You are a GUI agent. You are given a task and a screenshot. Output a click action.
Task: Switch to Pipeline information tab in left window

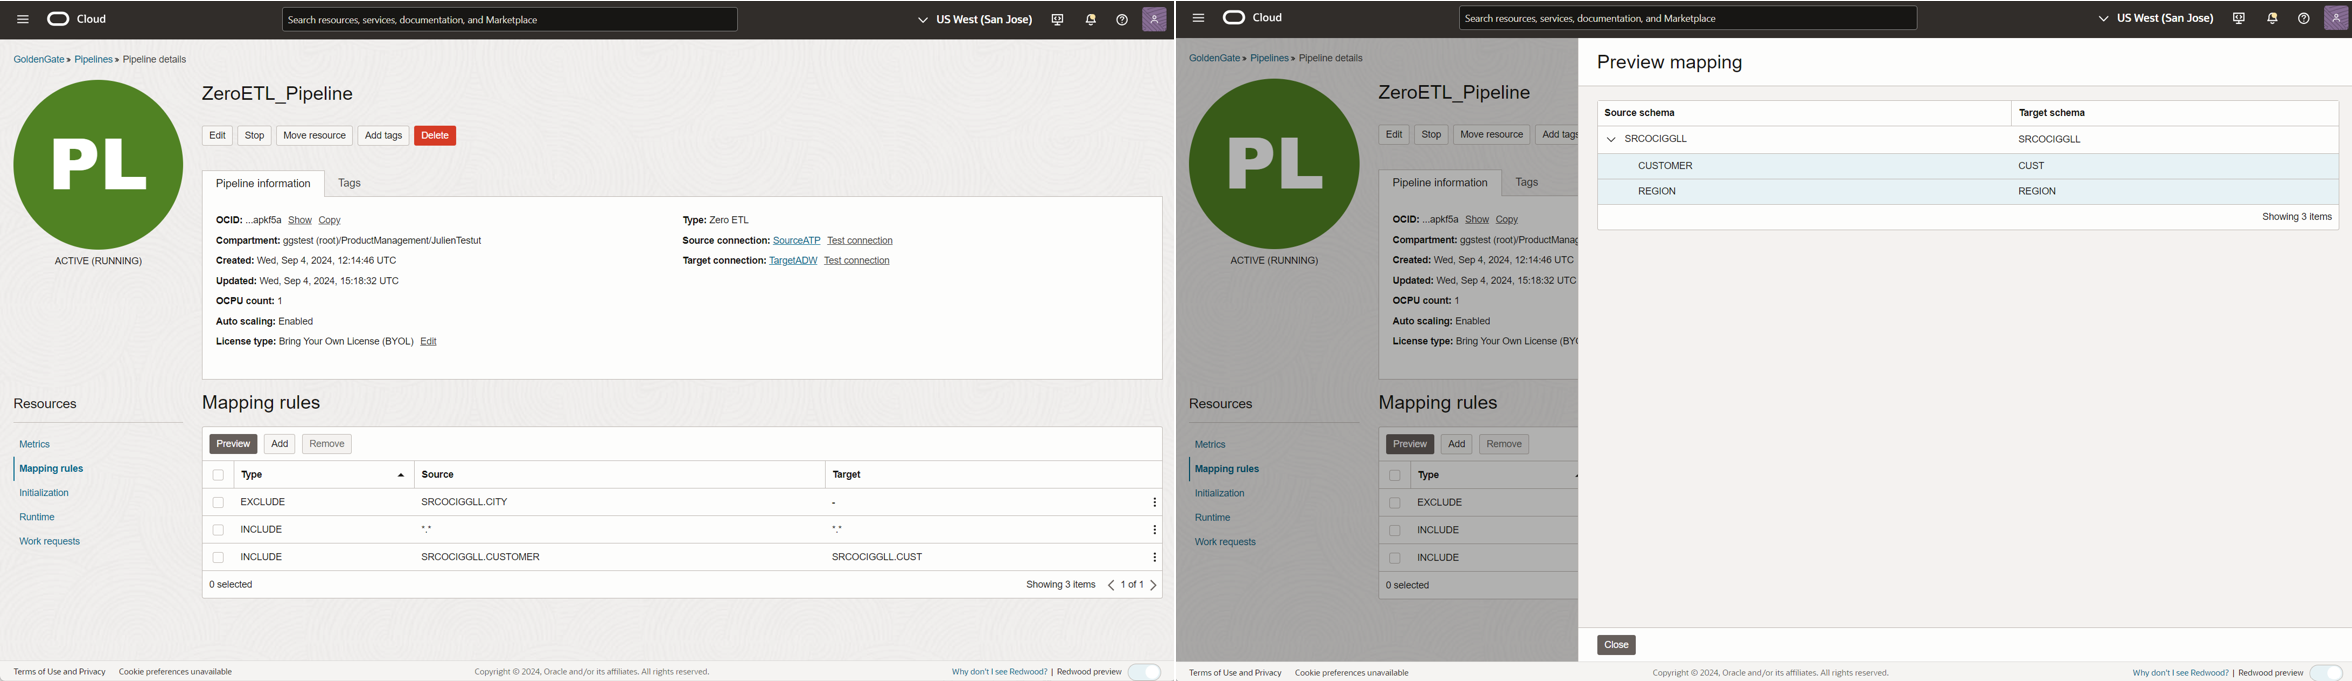coord(263,184)
